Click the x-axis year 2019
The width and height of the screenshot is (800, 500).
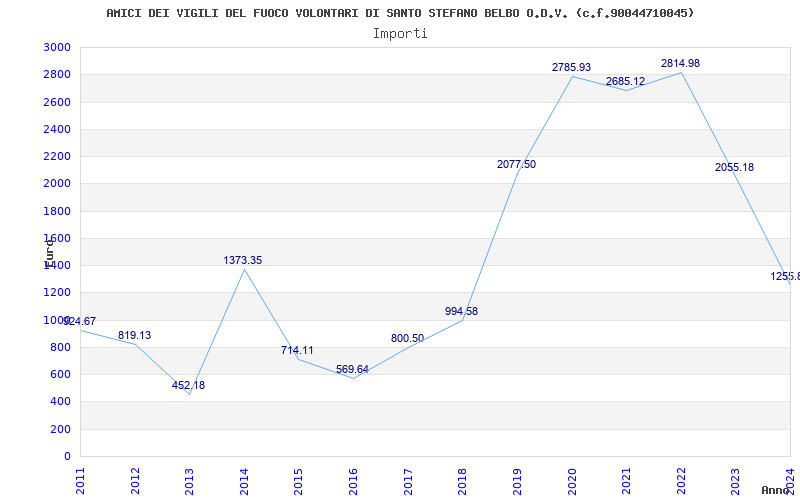[x=517, y=481]
